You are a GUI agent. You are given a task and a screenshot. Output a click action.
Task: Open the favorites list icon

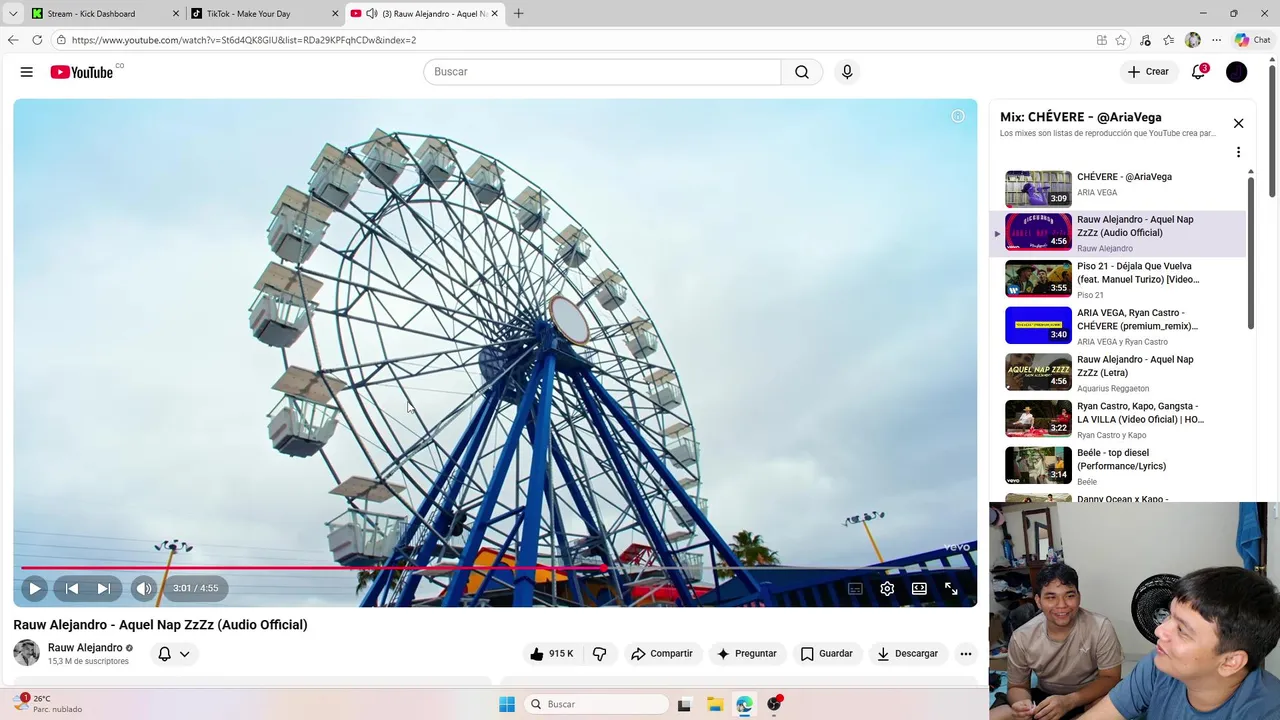pyautogui.click(x=1169, y=40)
